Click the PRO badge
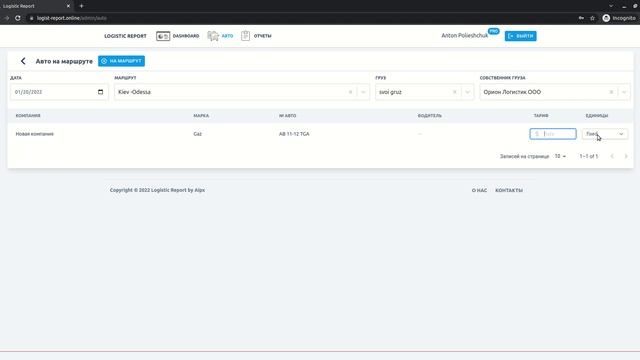640x360 pixels. pyautogui.click(x=494, y=31)
